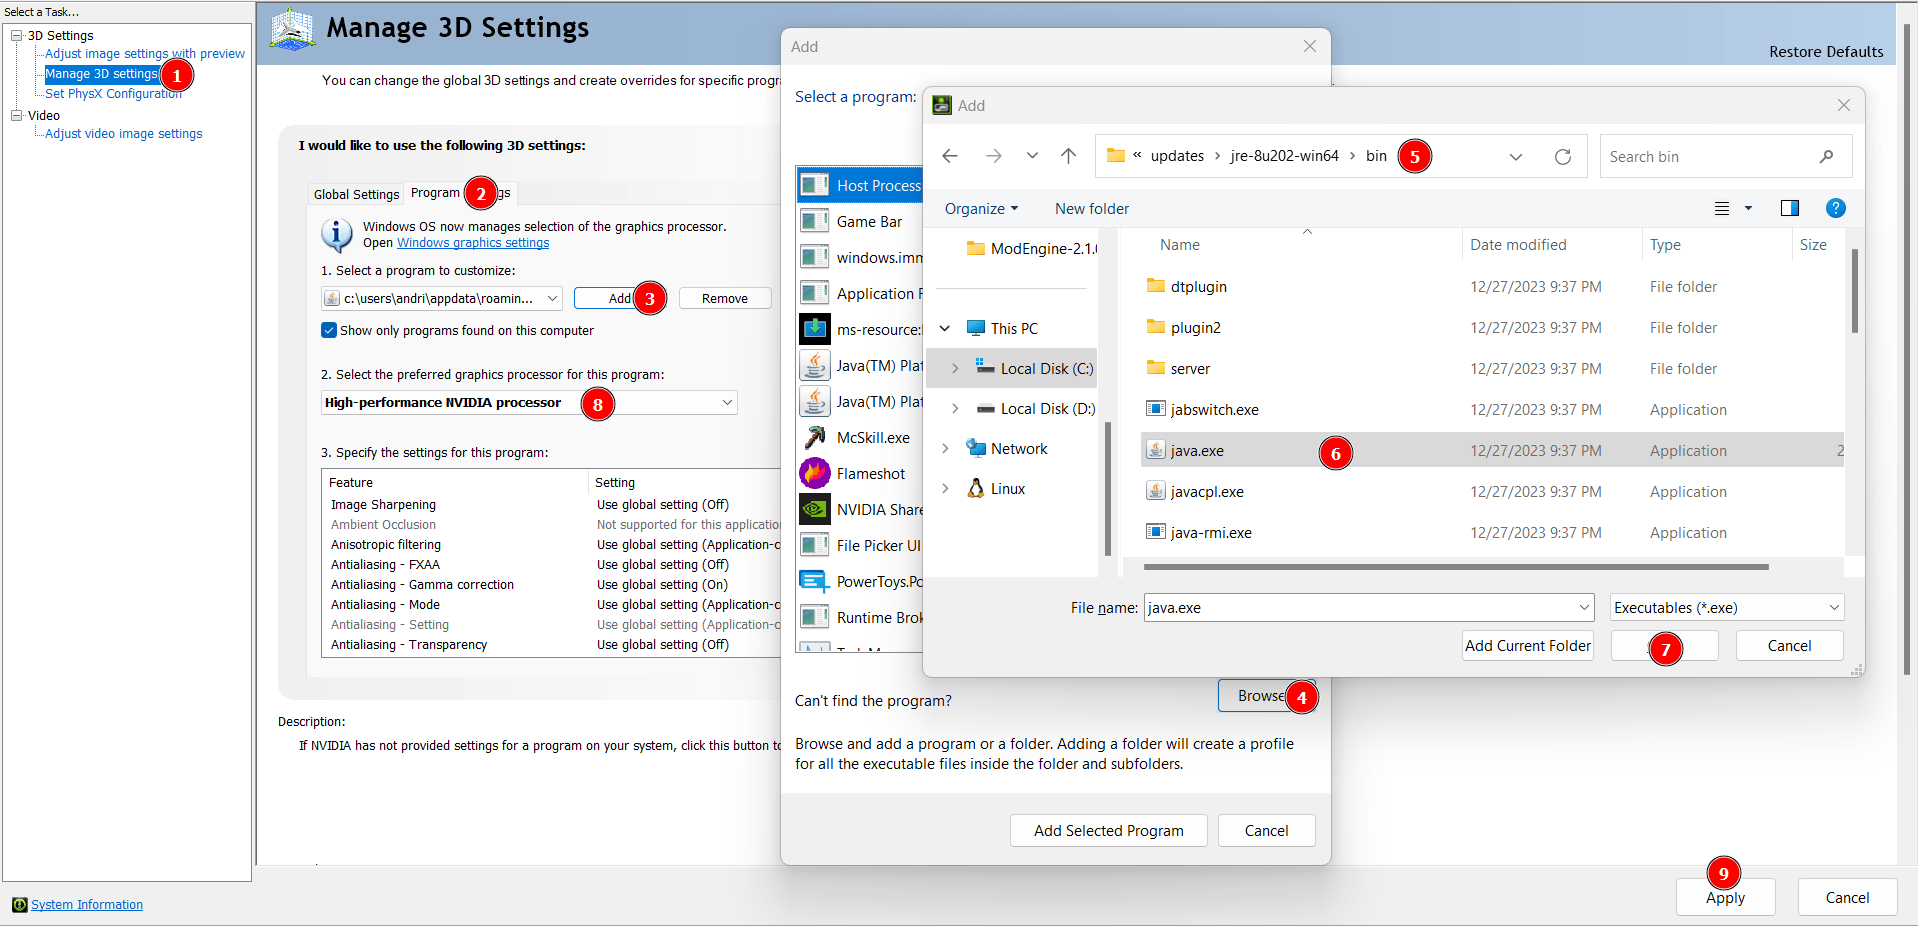This screenshot has height=926, width=1918.
Task: Click System Information icon link
Action: [20, 905]
